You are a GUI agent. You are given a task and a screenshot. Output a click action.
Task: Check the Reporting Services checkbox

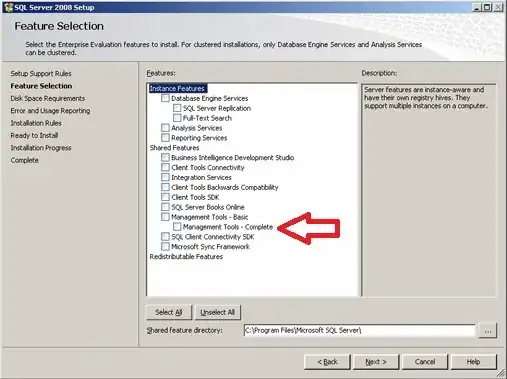click(x=165, y=138)
